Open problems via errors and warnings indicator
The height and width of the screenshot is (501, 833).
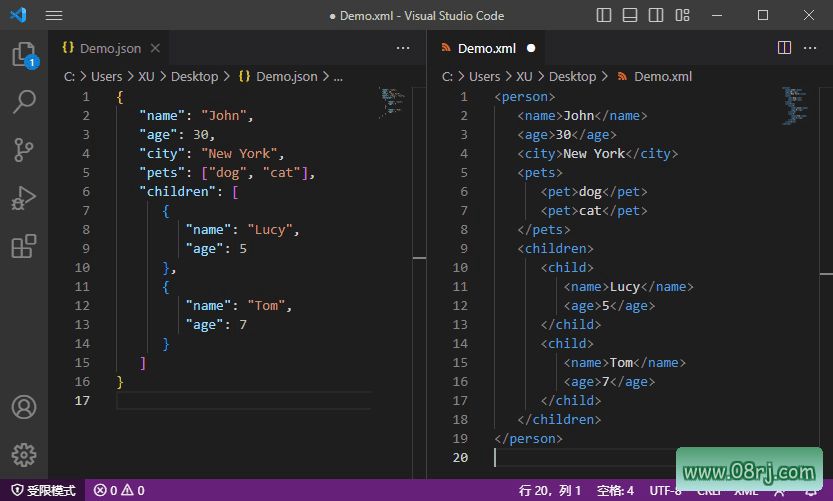[x=120, y=490]
